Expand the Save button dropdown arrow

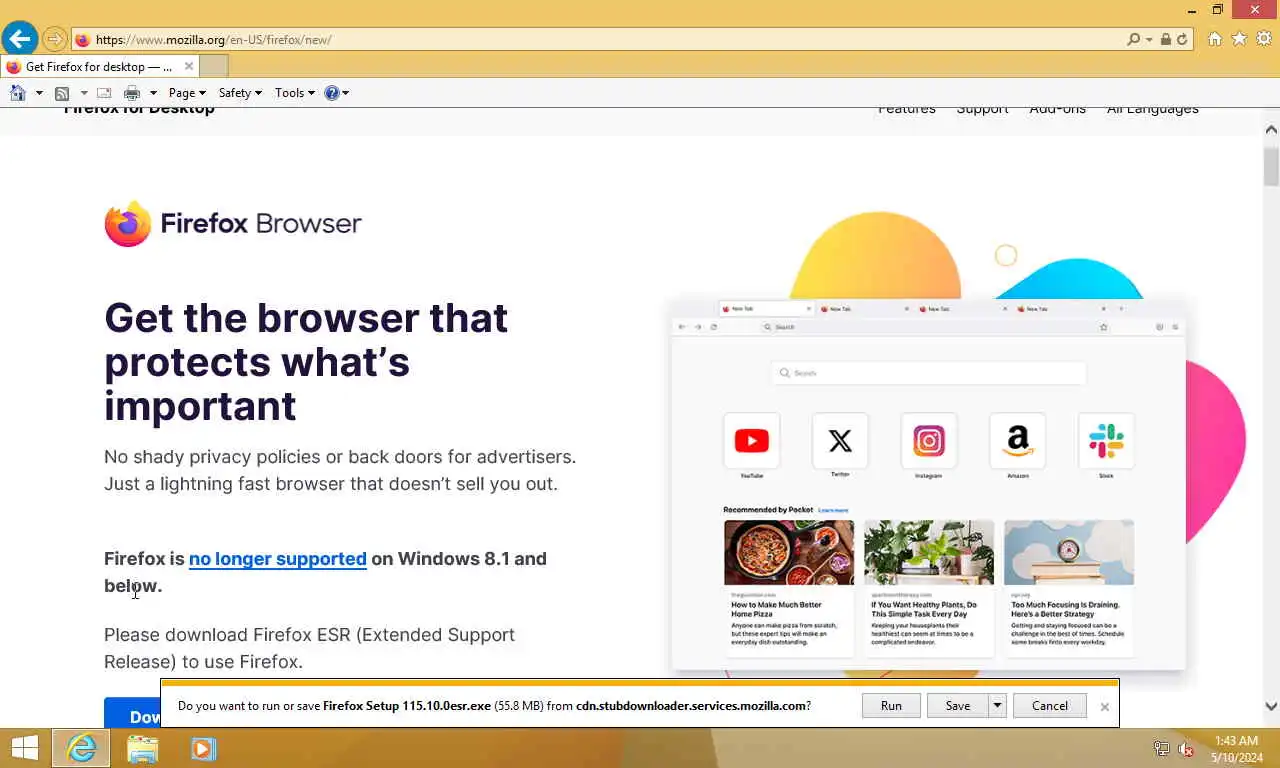point(997,706)
